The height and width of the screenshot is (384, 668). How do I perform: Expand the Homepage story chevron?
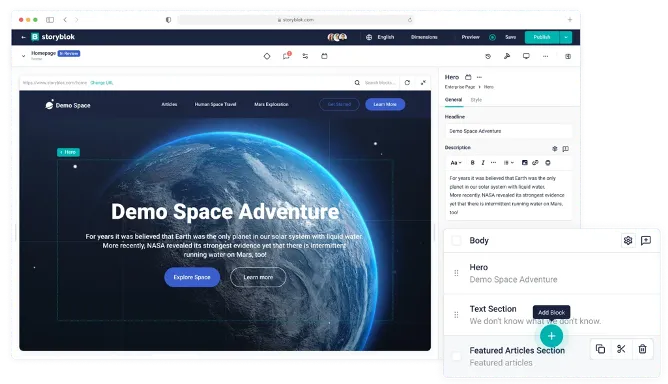23,56
